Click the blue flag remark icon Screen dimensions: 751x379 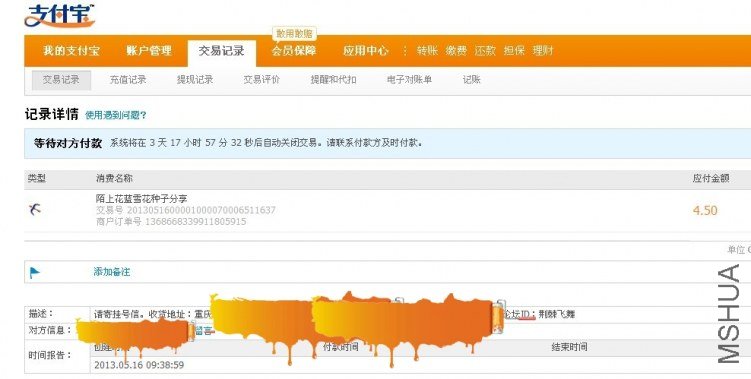(x=34, y=273)
